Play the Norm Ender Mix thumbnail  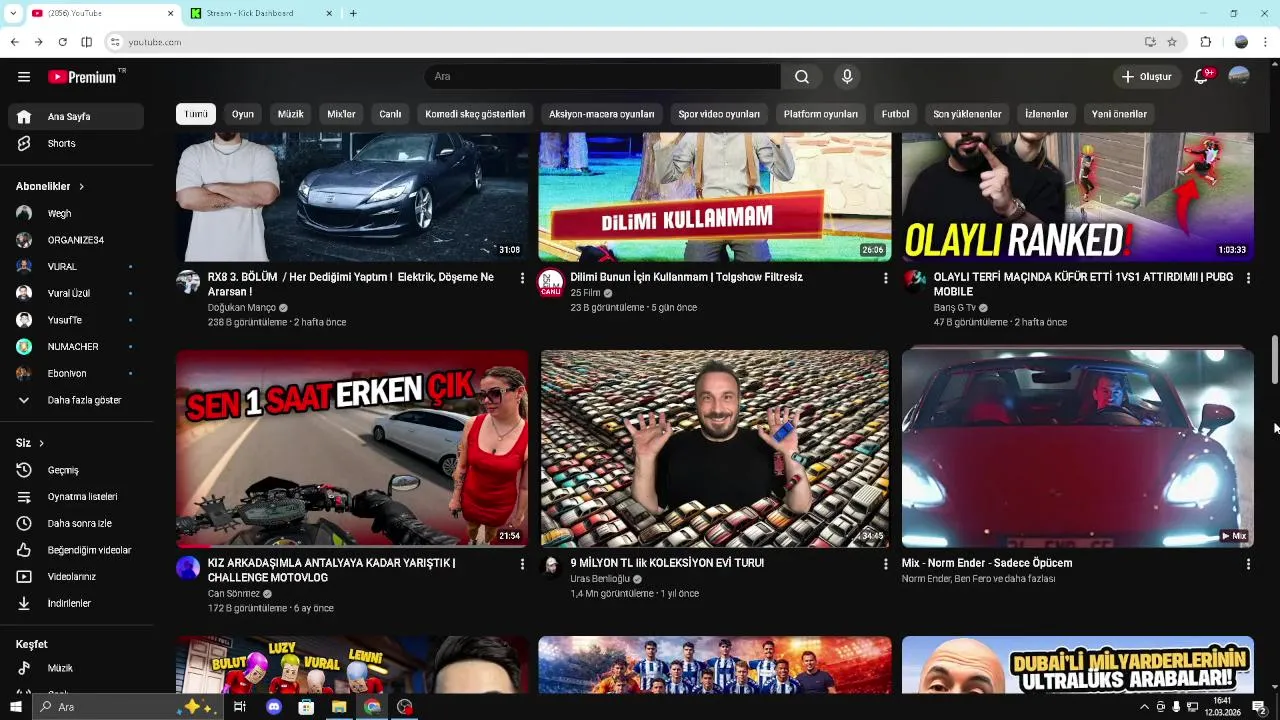coord(1078,448)
